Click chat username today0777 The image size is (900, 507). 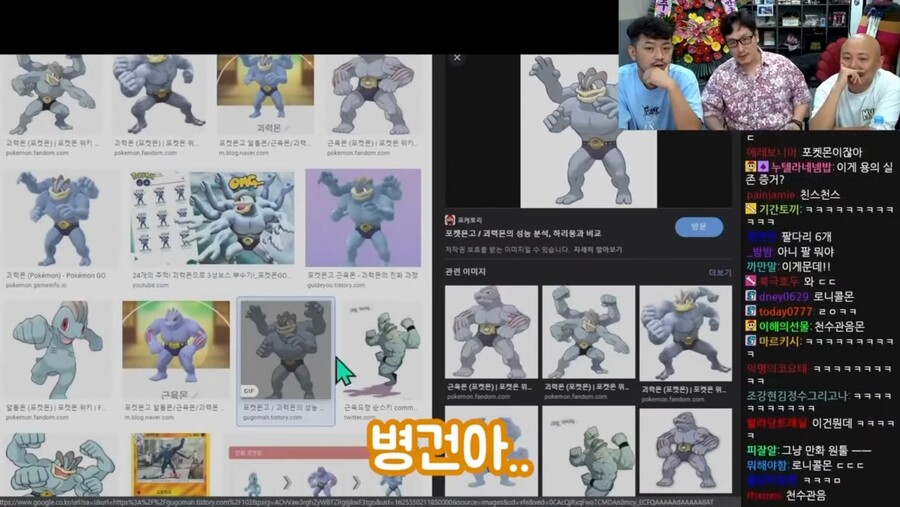785,311
